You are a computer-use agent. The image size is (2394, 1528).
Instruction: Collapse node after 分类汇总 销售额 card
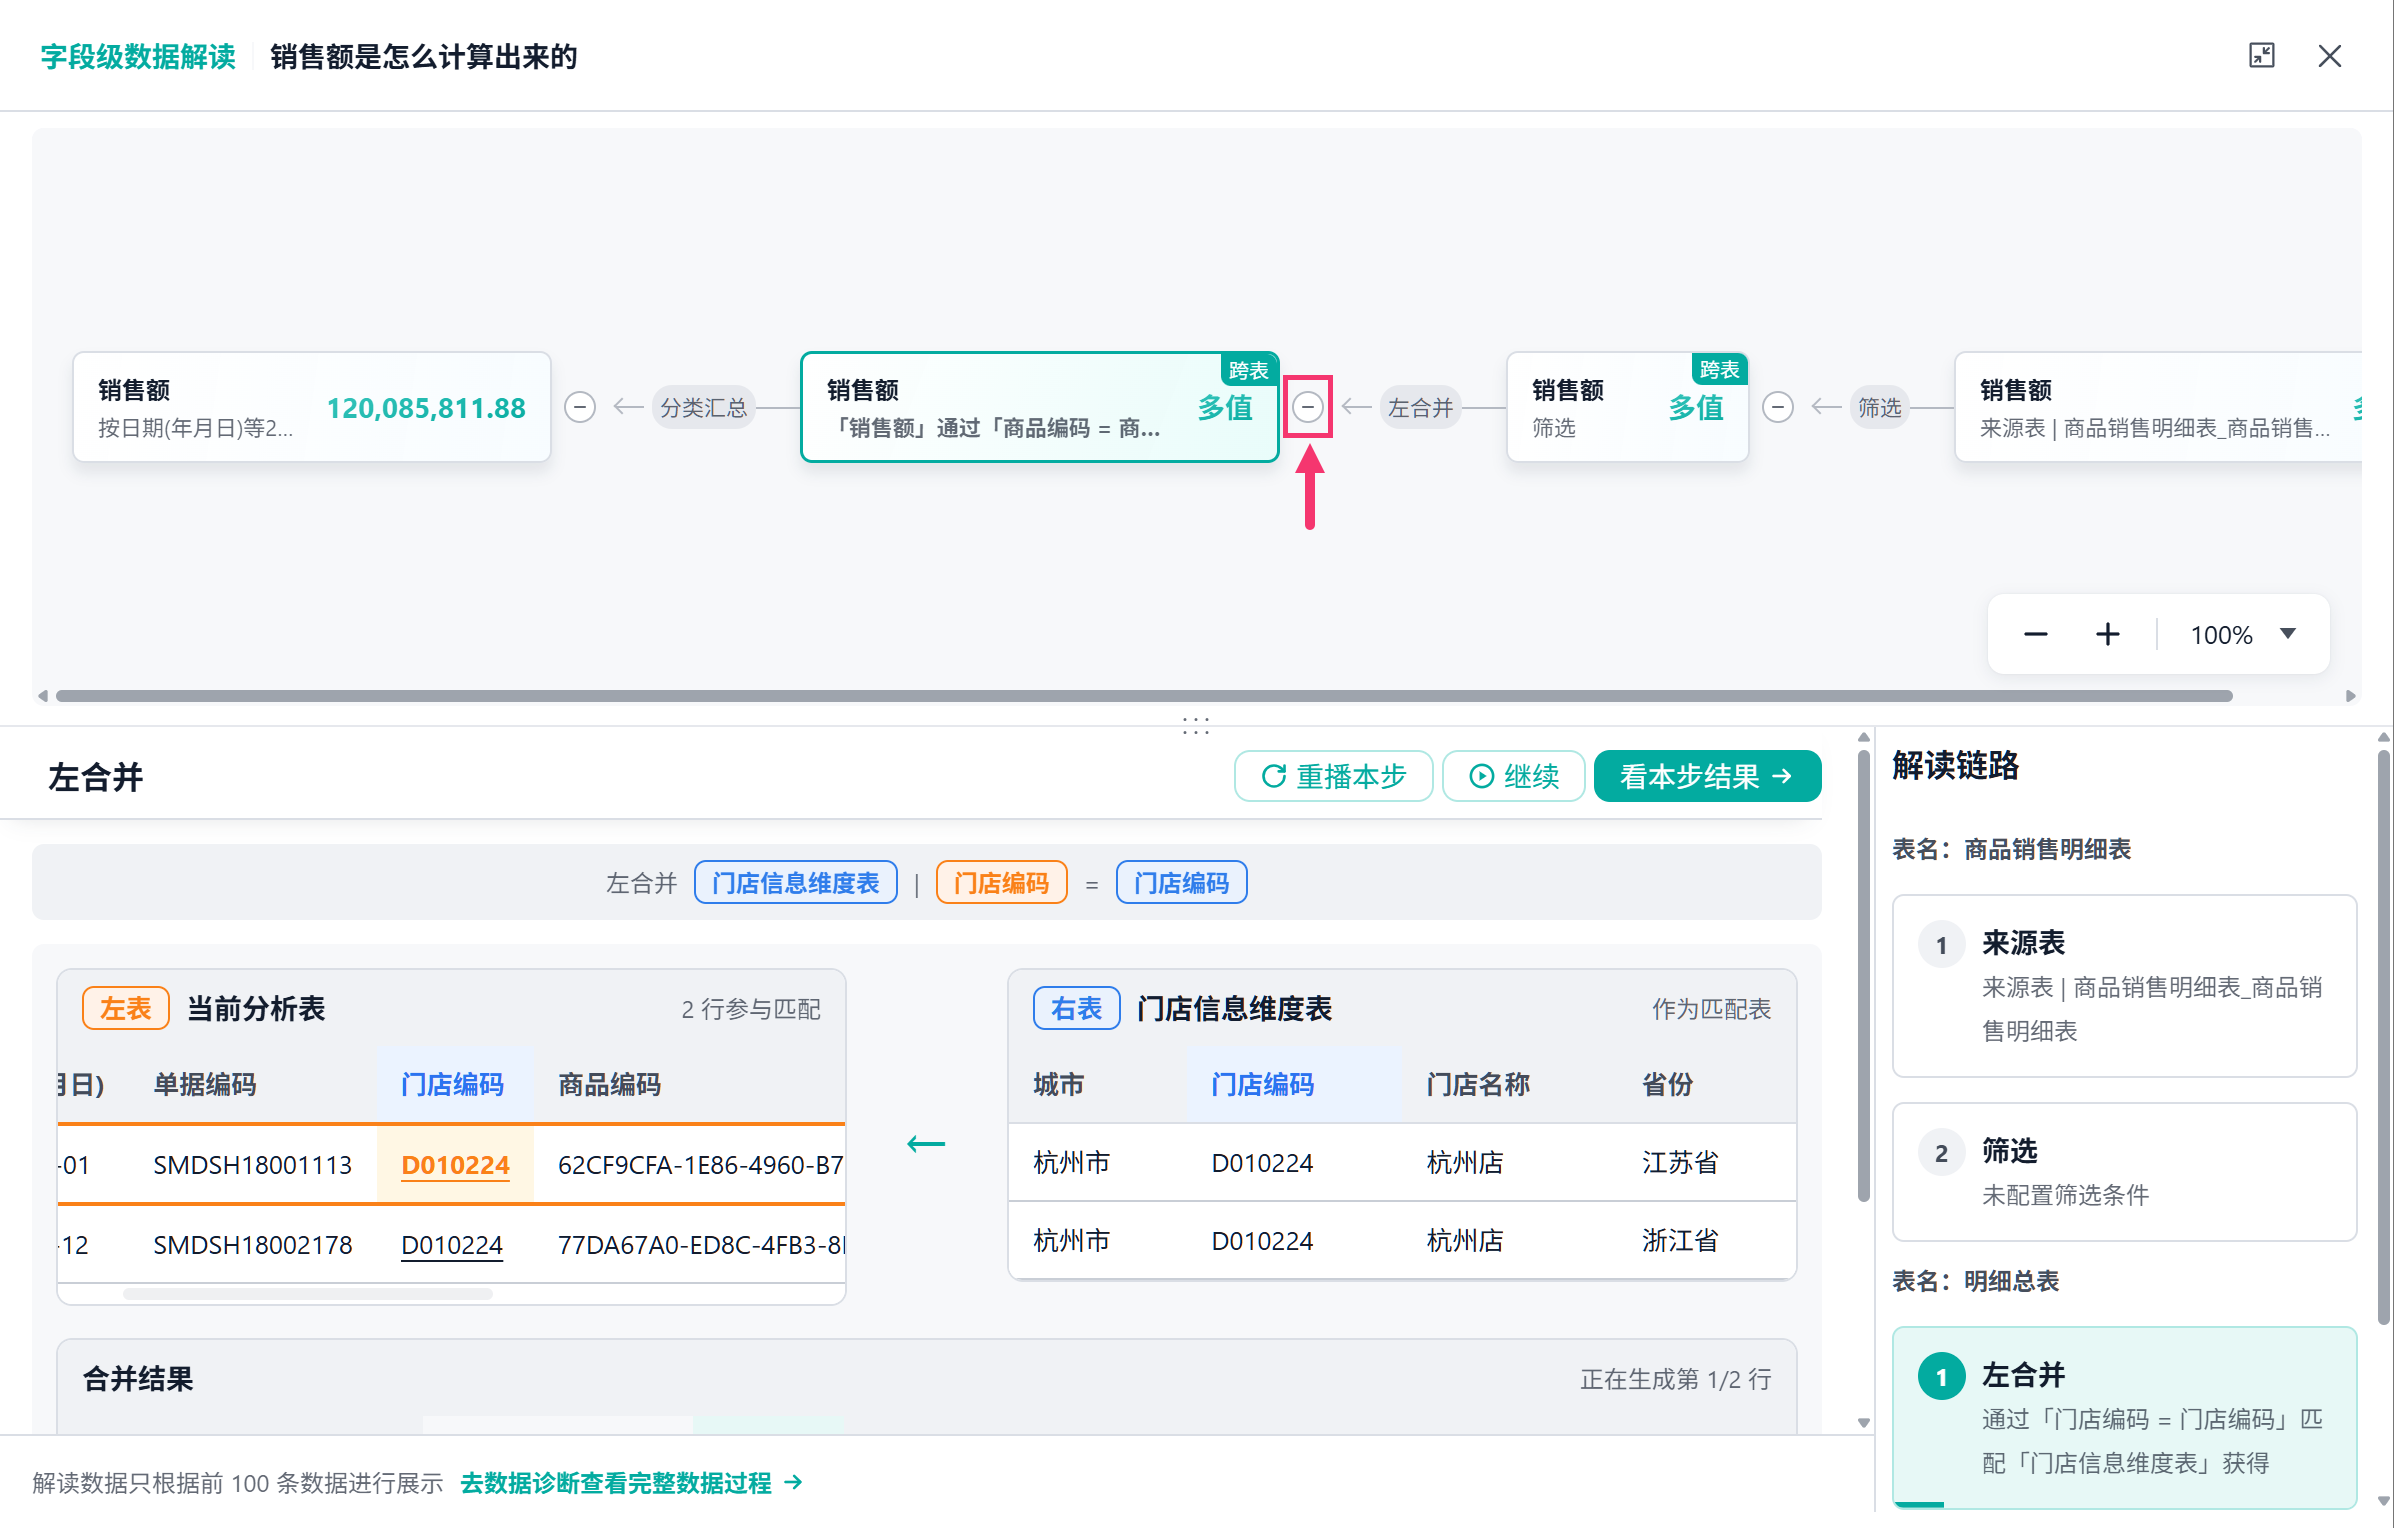[x=580, y=407]
